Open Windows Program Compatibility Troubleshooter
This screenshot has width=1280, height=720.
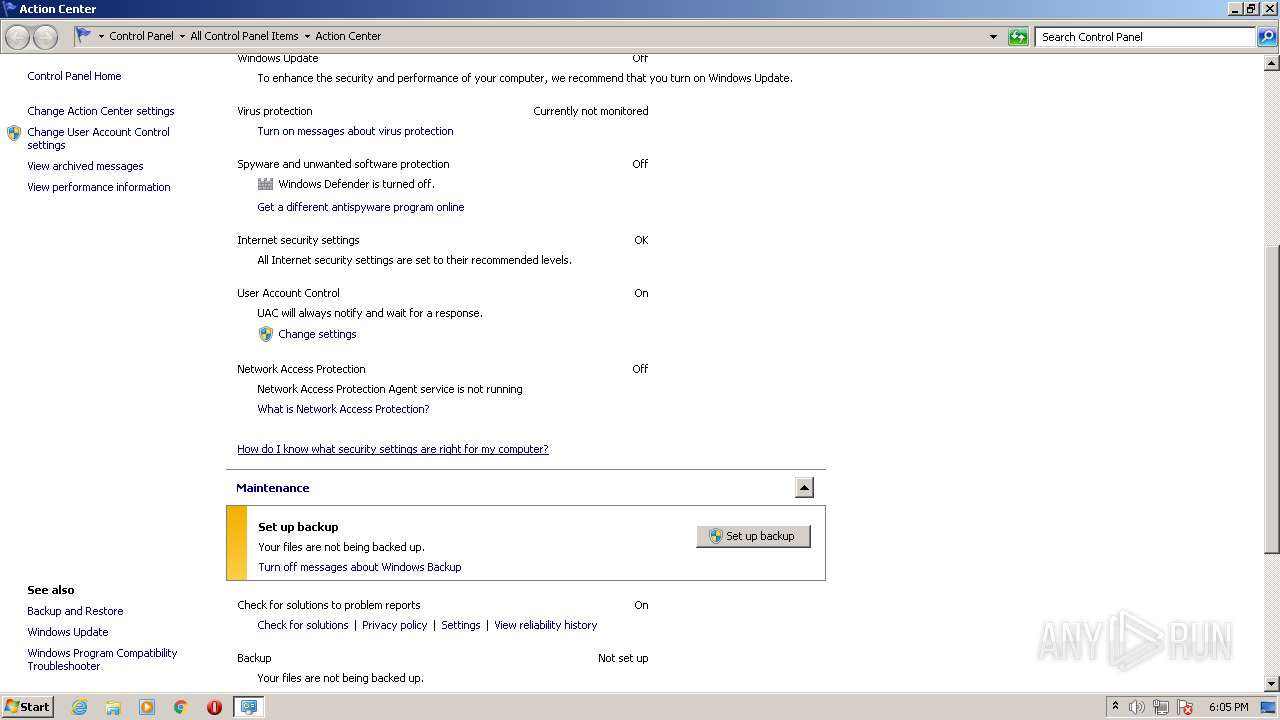click(x=102, y=659)
